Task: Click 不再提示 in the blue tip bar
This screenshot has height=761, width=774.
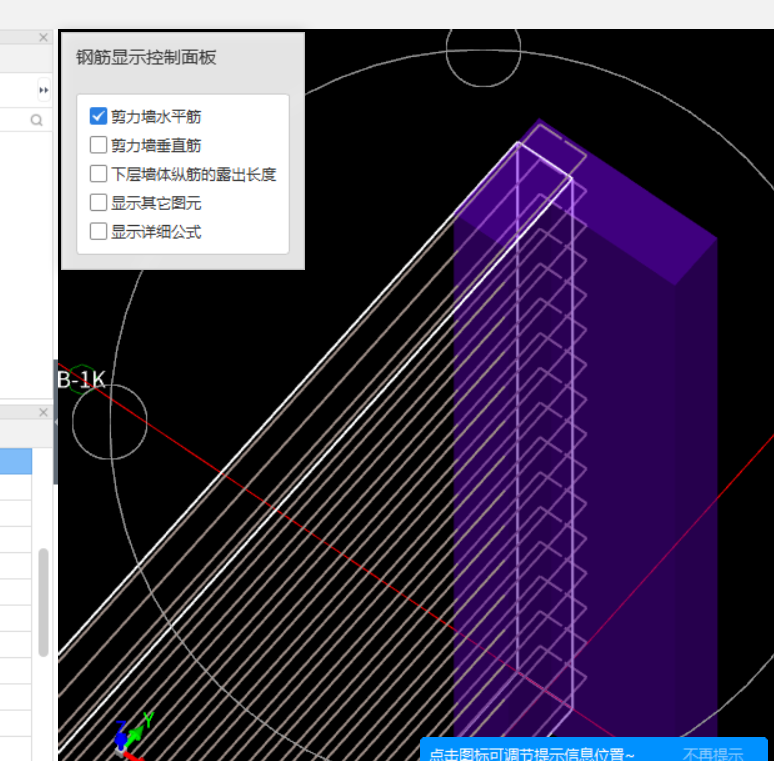Action: [712, 754]
